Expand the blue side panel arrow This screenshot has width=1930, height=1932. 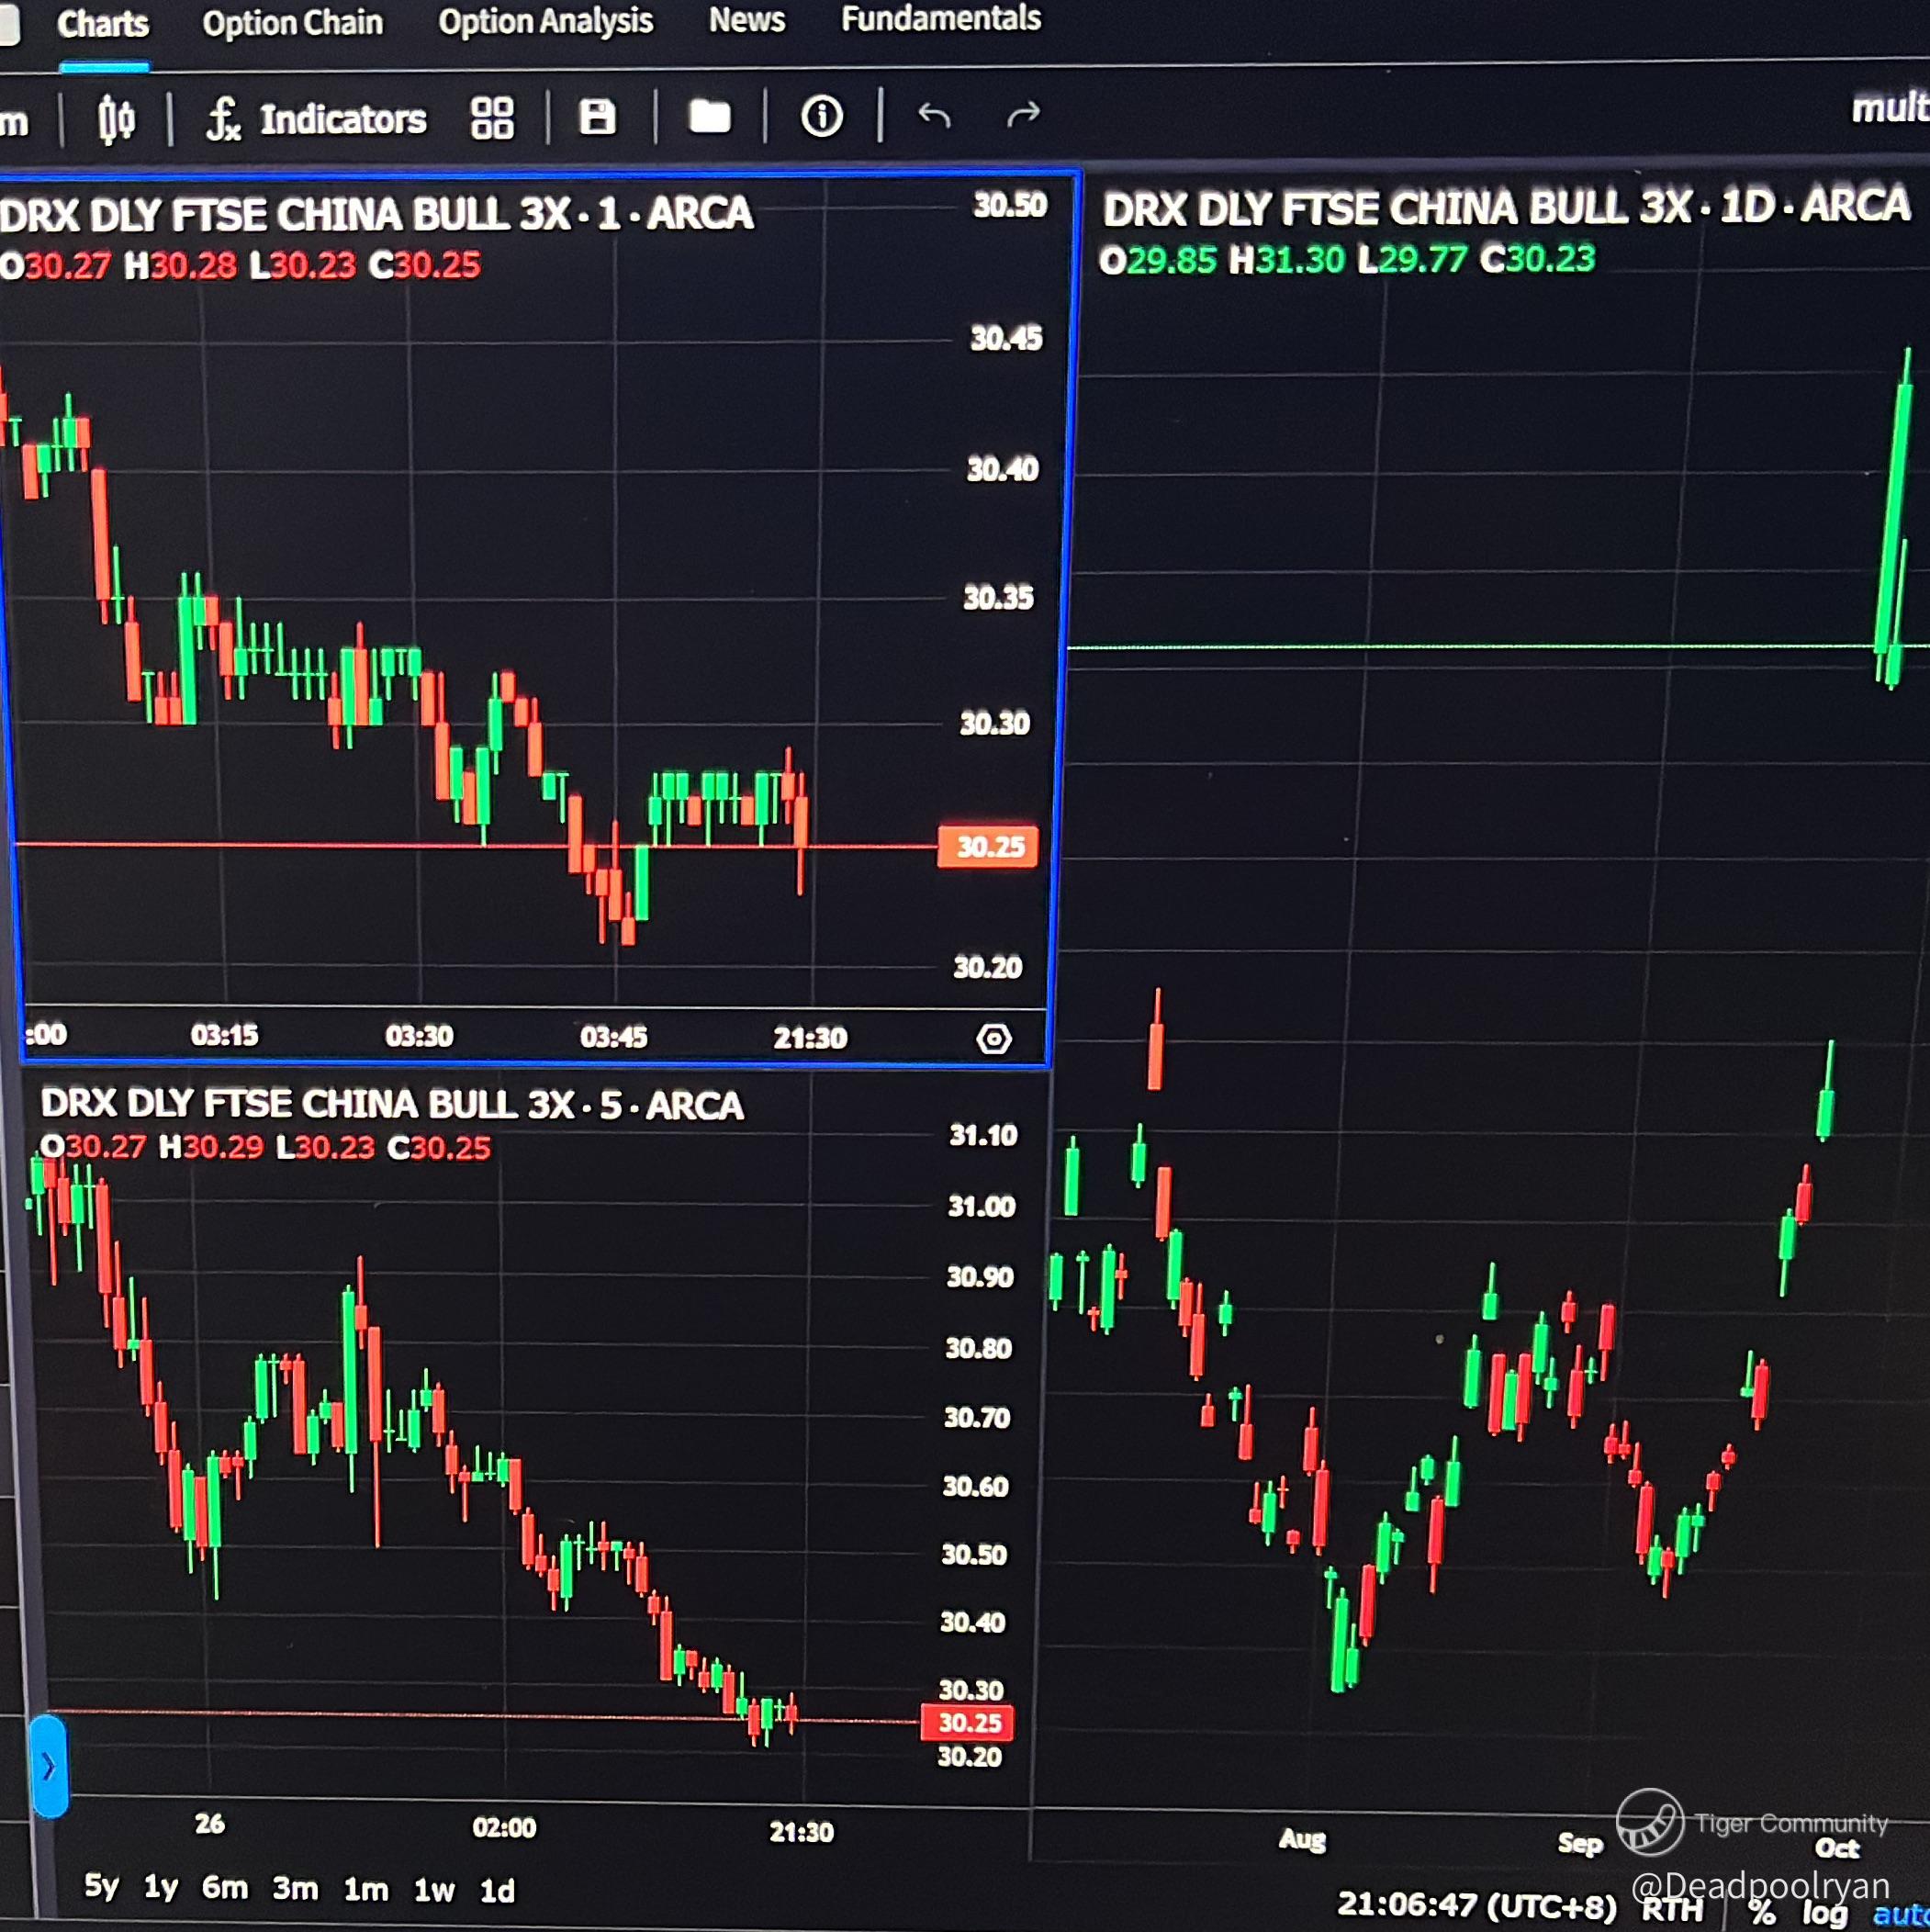[48, 1767]
